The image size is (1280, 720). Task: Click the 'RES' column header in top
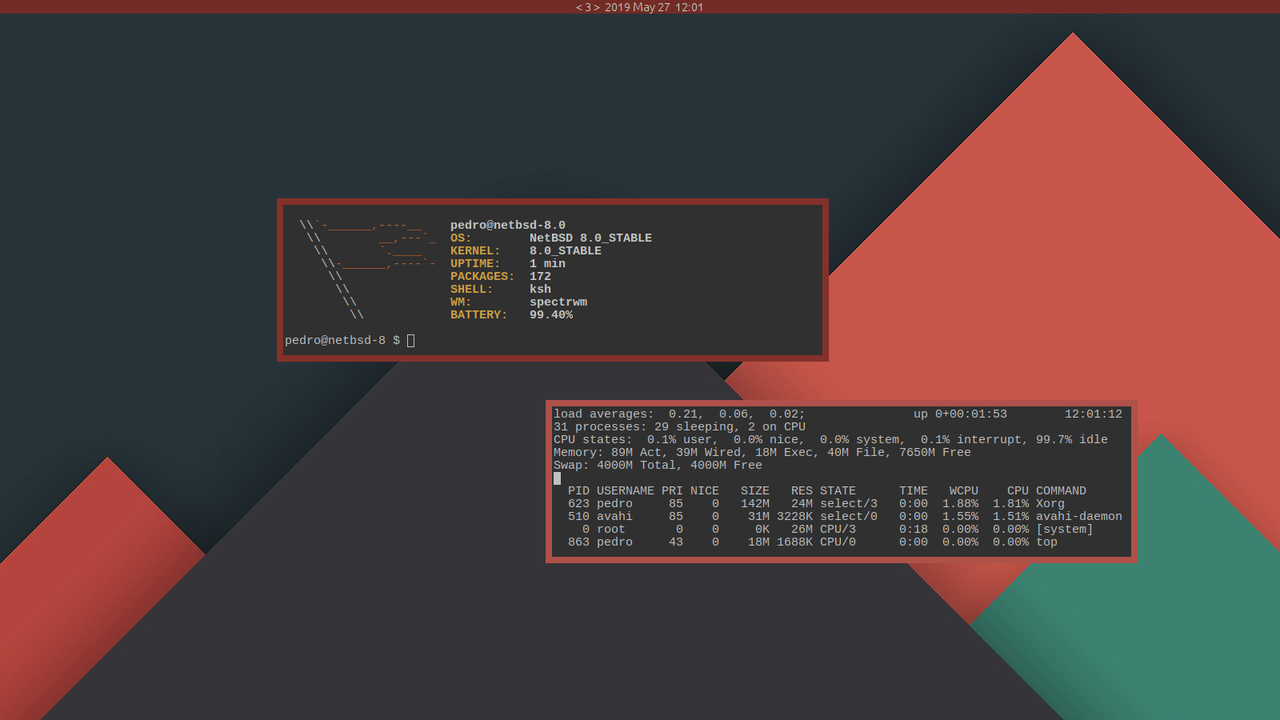pyautogui.click(x=802, y=491)
